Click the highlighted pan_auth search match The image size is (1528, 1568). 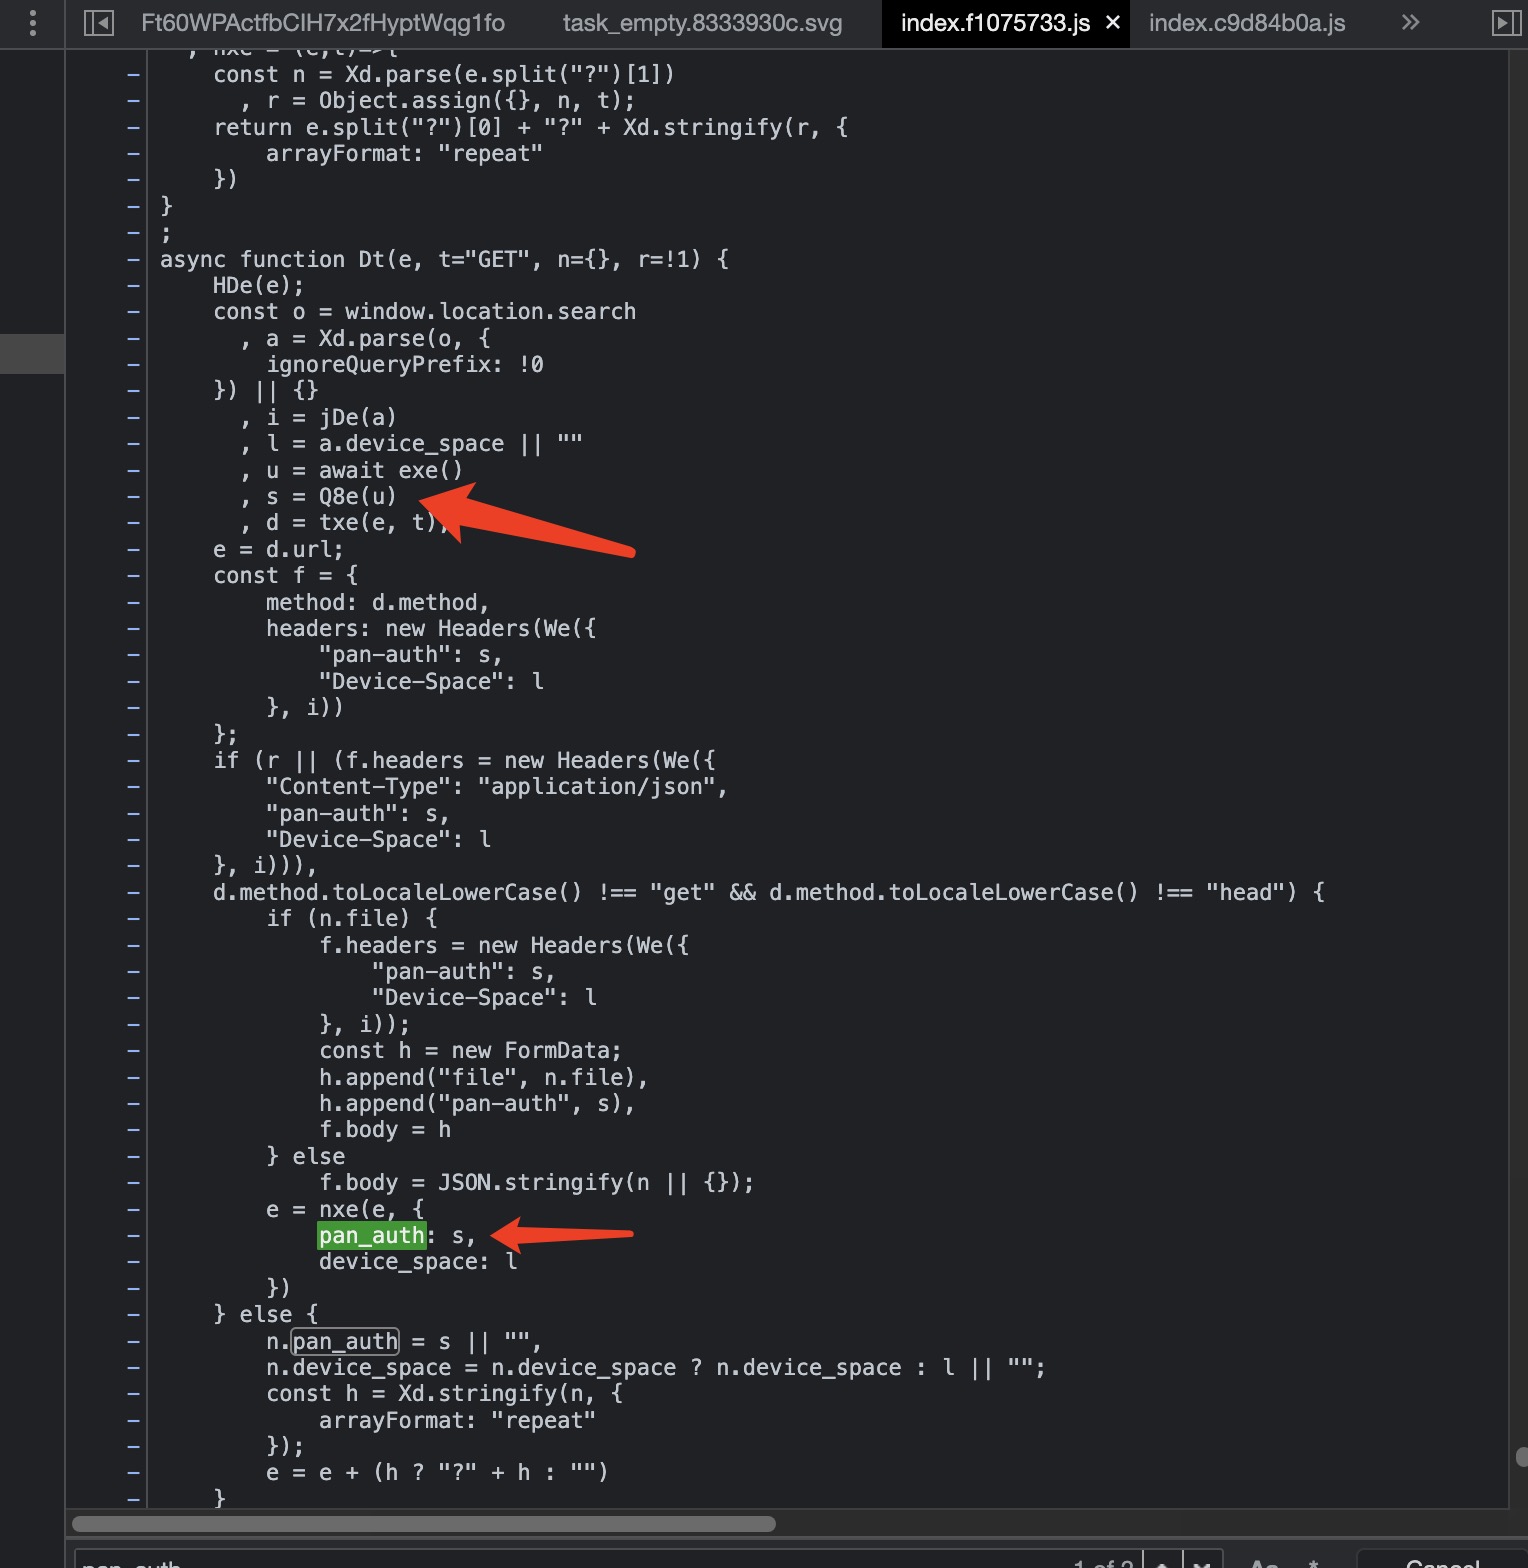(372, 1236)
